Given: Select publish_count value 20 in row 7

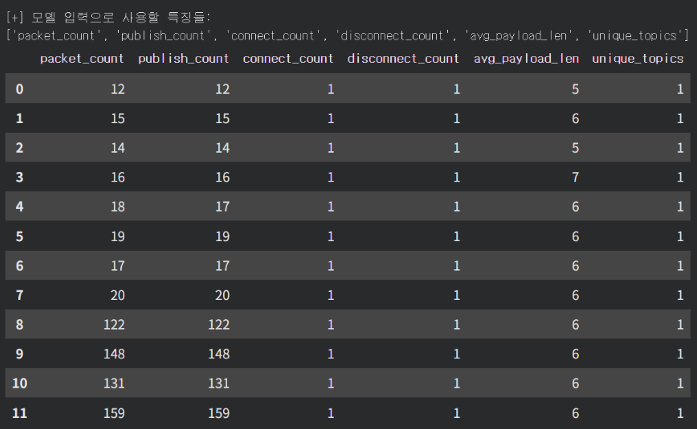Looking at the screenshot, I should 221,295.
